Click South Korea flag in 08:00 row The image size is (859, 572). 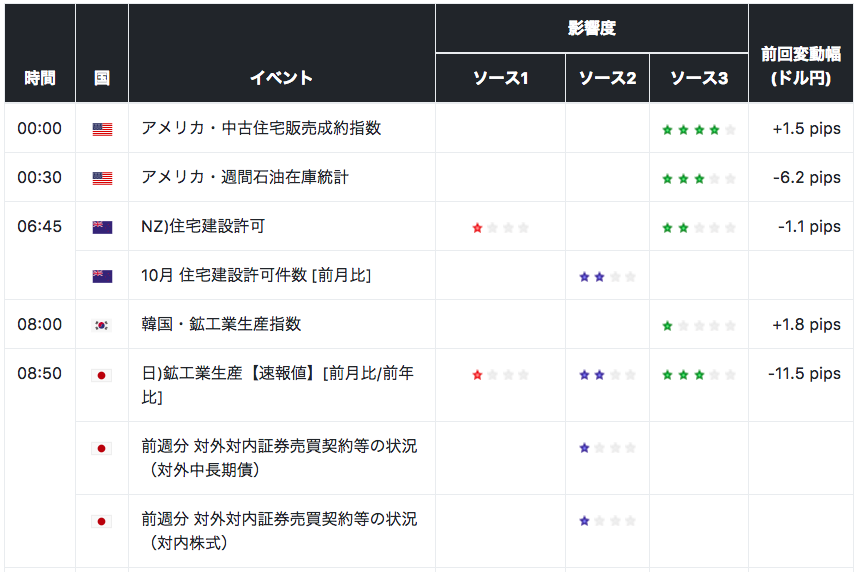point(102,325)
